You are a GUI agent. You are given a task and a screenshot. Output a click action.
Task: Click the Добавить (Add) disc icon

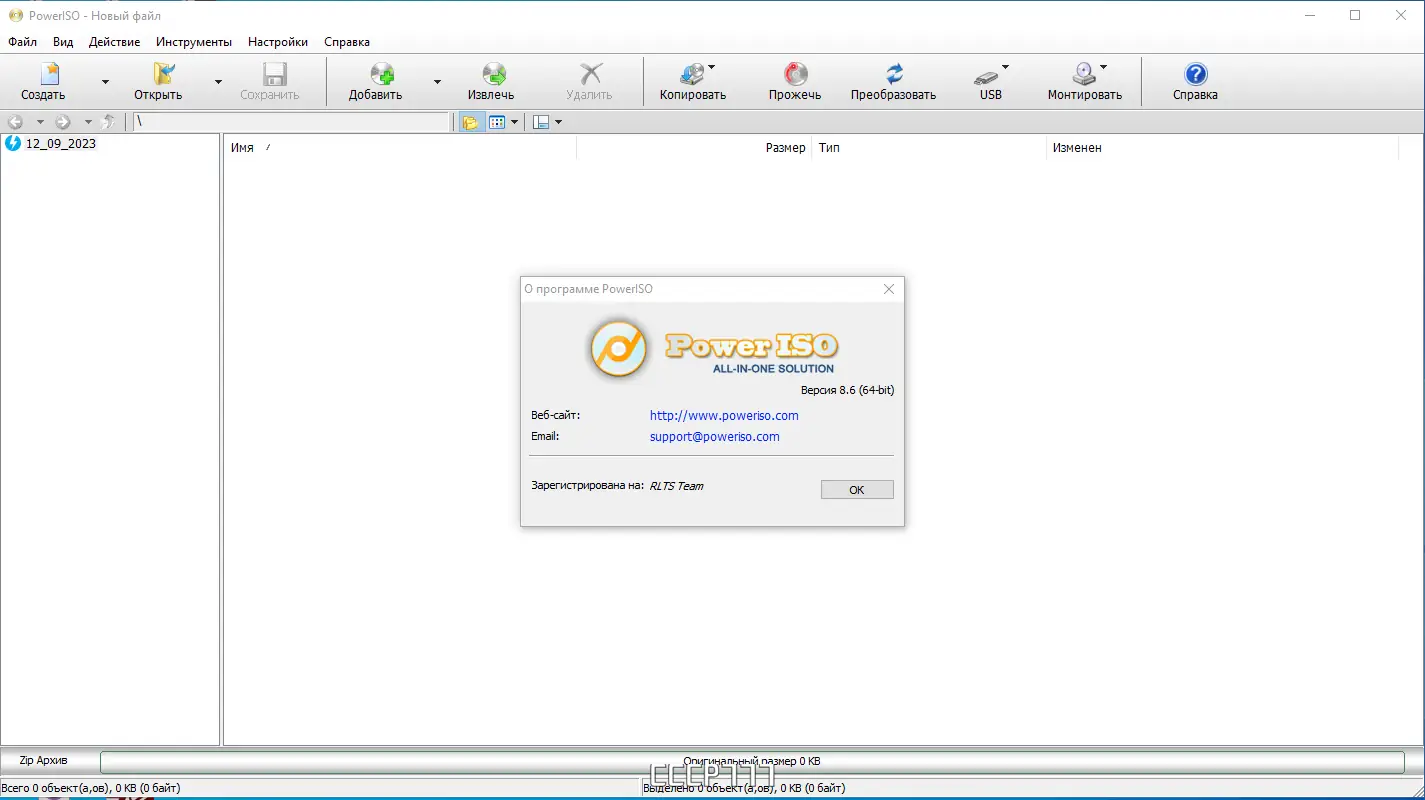pyautogui.click(x=382, y=74)
